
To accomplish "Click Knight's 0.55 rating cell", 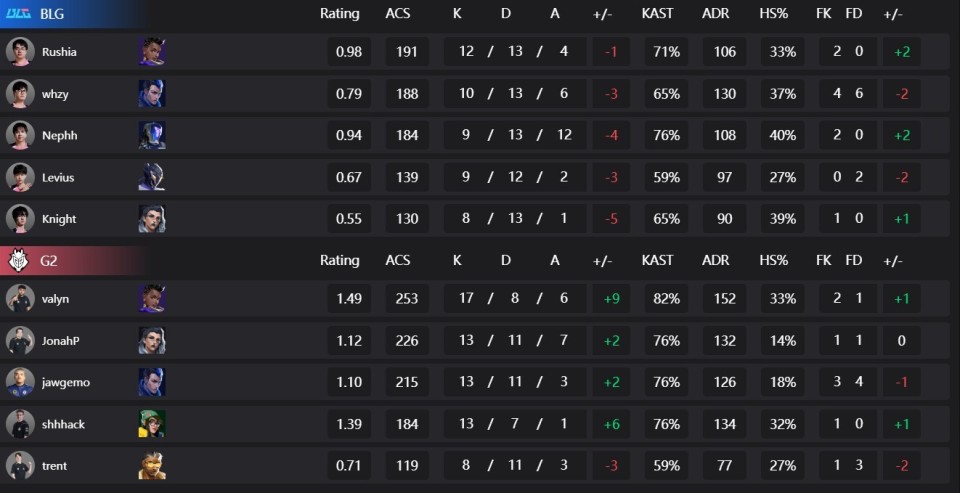I will click(x=349, y=219).
